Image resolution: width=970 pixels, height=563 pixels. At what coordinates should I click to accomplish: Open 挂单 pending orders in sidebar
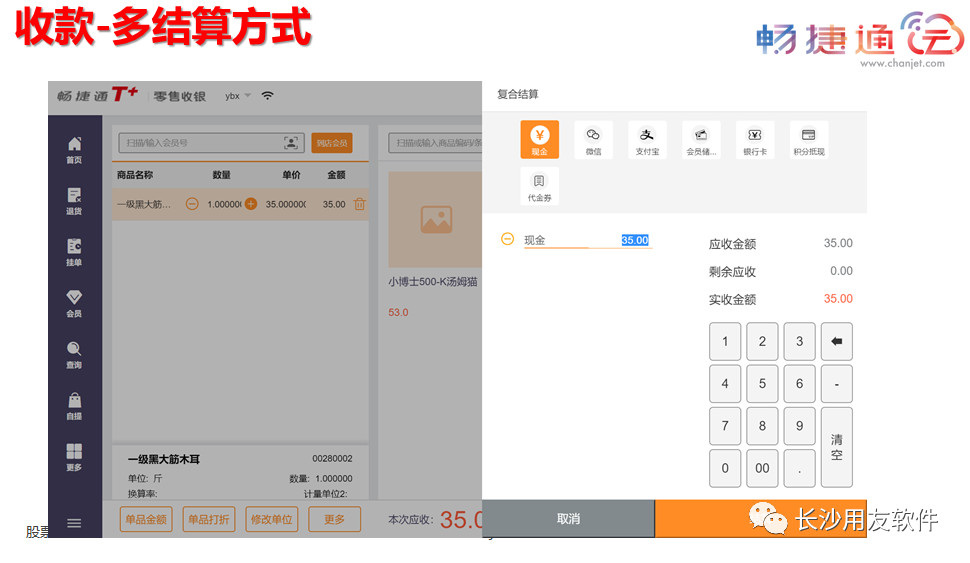coord(74,252)
